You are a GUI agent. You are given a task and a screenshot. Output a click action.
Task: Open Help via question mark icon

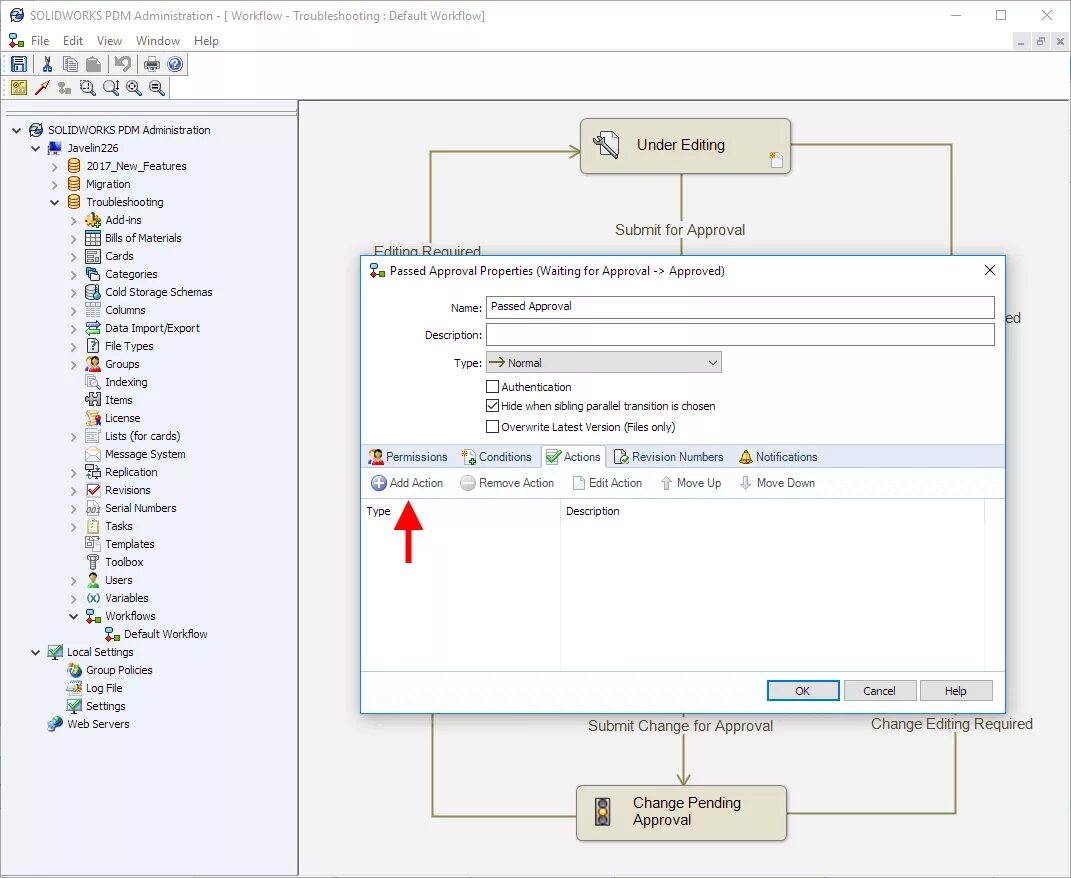tap(175, 64)
